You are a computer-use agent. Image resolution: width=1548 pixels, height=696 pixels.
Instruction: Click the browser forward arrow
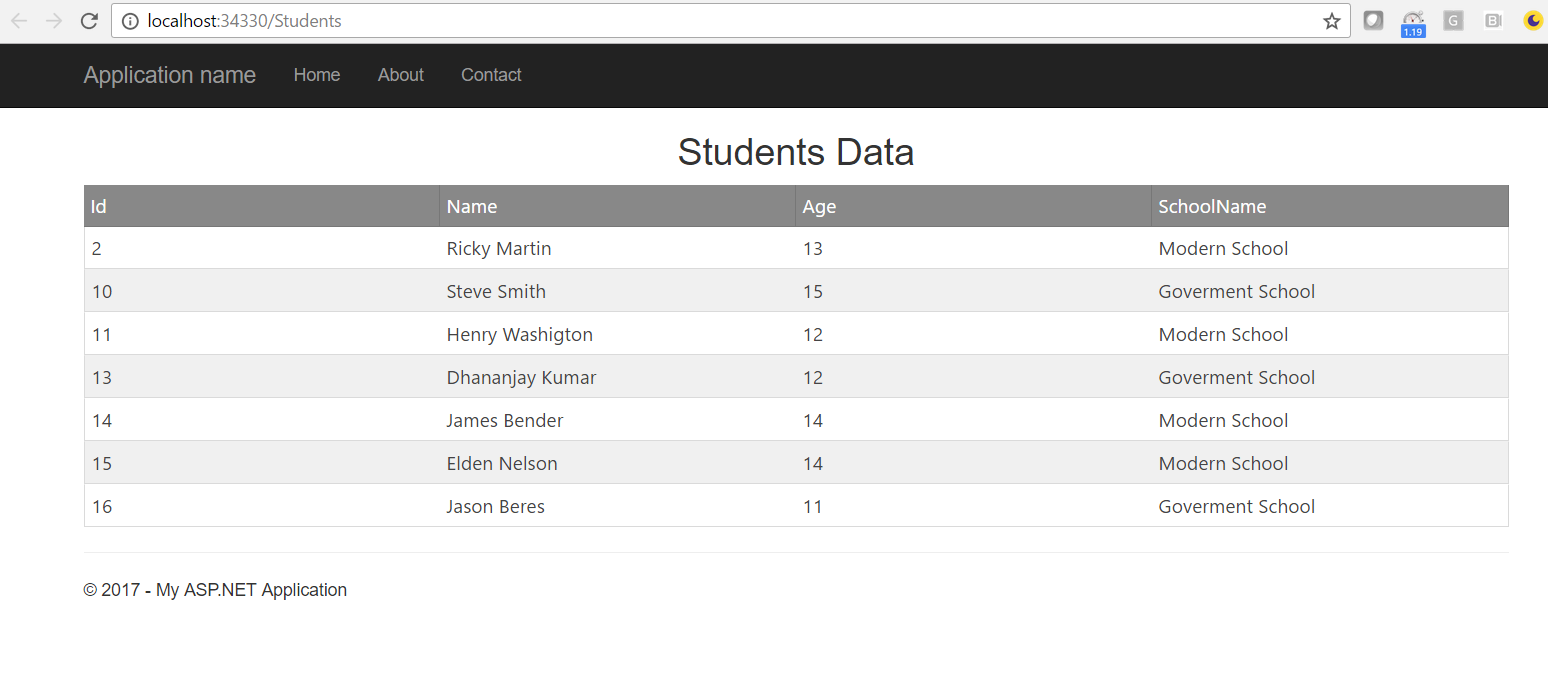pyautogui.click(x=53, y=21)
